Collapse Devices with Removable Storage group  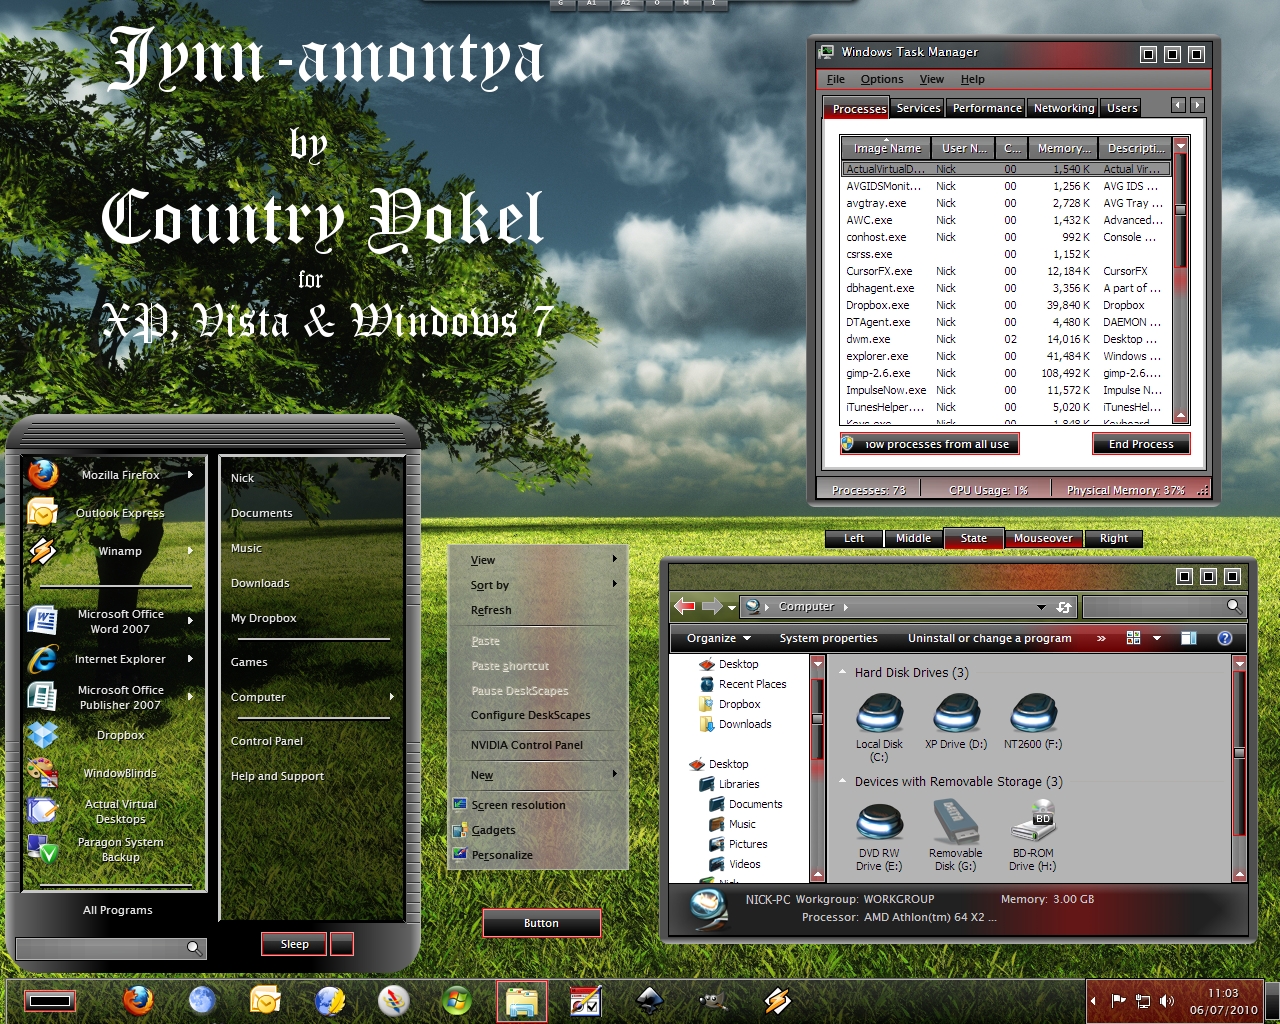843,782
